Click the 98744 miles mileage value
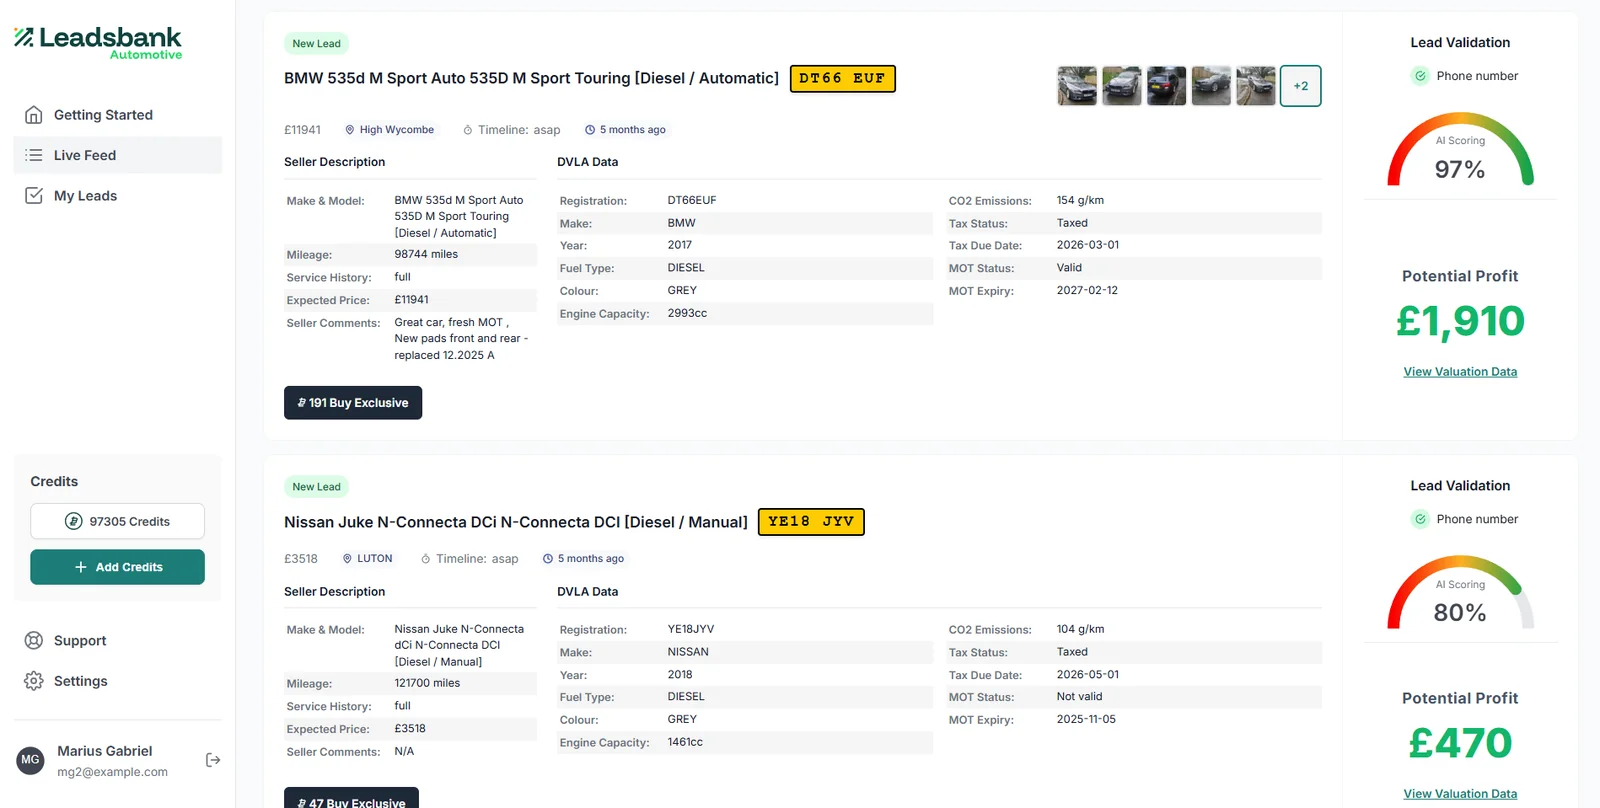The width and height of the screenshot is (1600, 808). (426, 254)
